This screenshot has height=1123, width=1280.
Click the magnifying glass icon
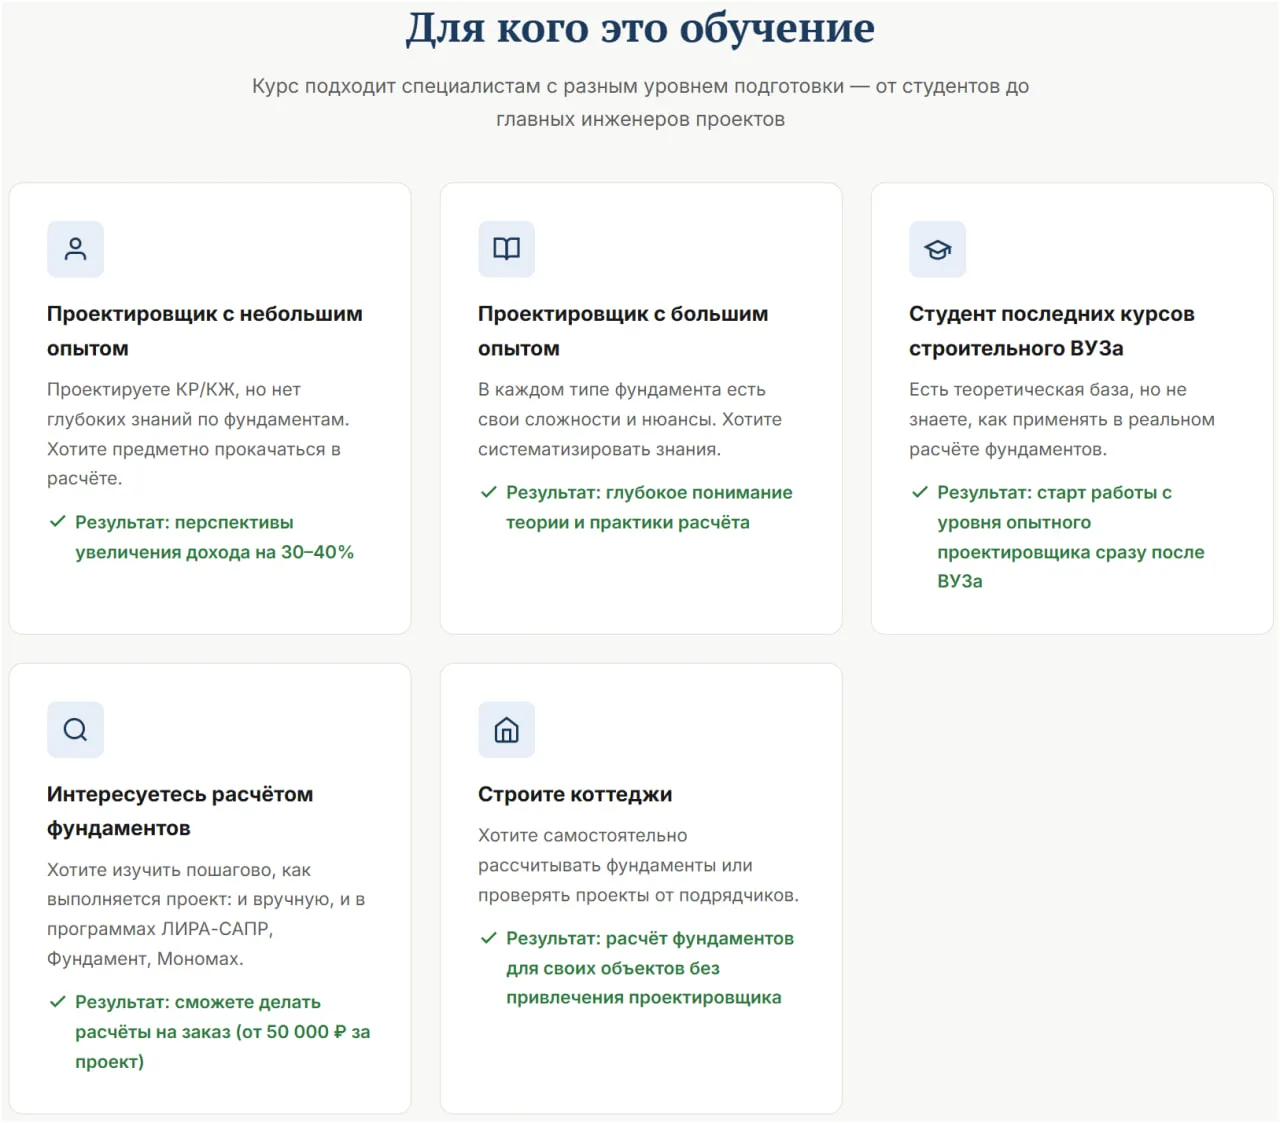tap(75, 729)
